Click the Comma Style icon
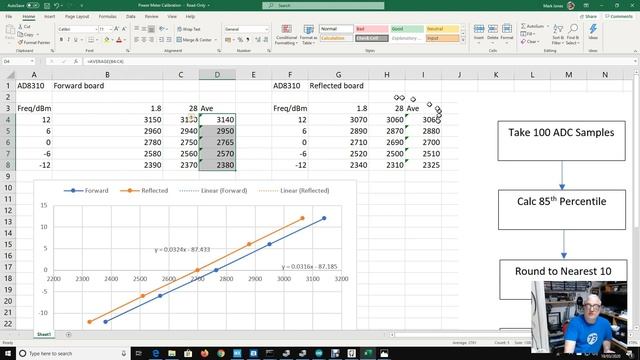The width and height of the screenshot is (640, 360). (248, 40)
